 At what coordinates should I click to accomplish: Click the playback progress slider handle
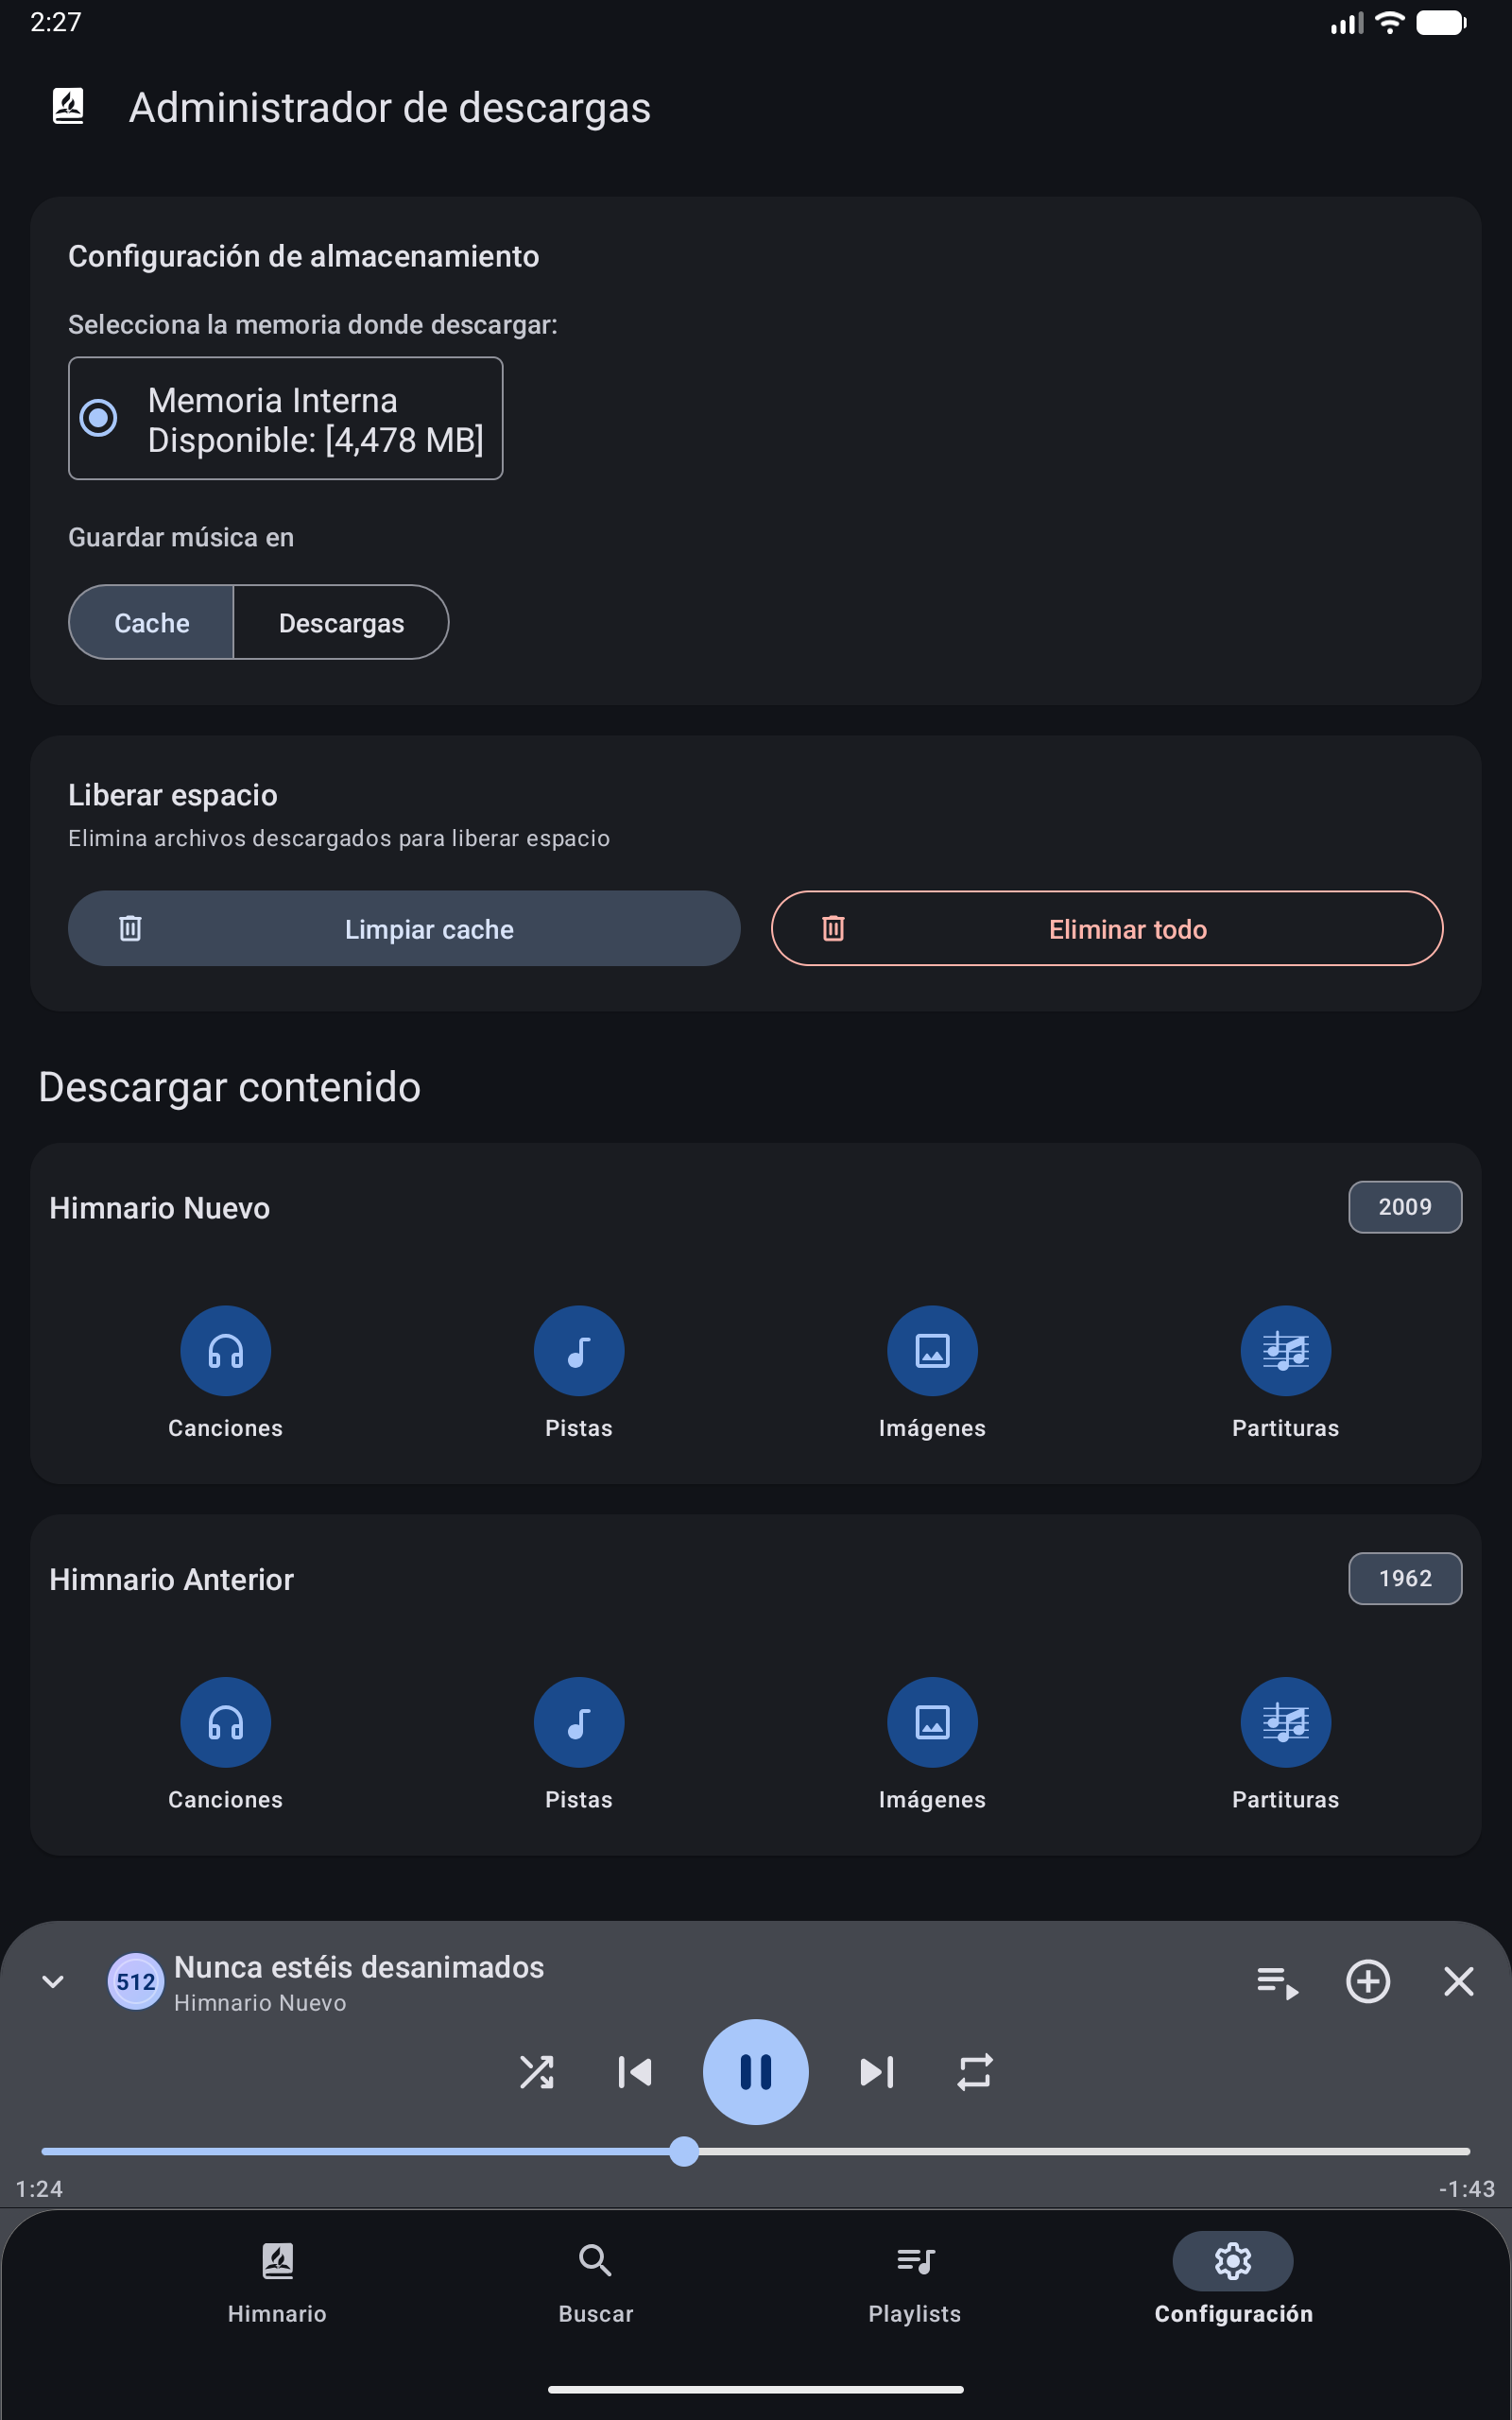(684, 2151)
